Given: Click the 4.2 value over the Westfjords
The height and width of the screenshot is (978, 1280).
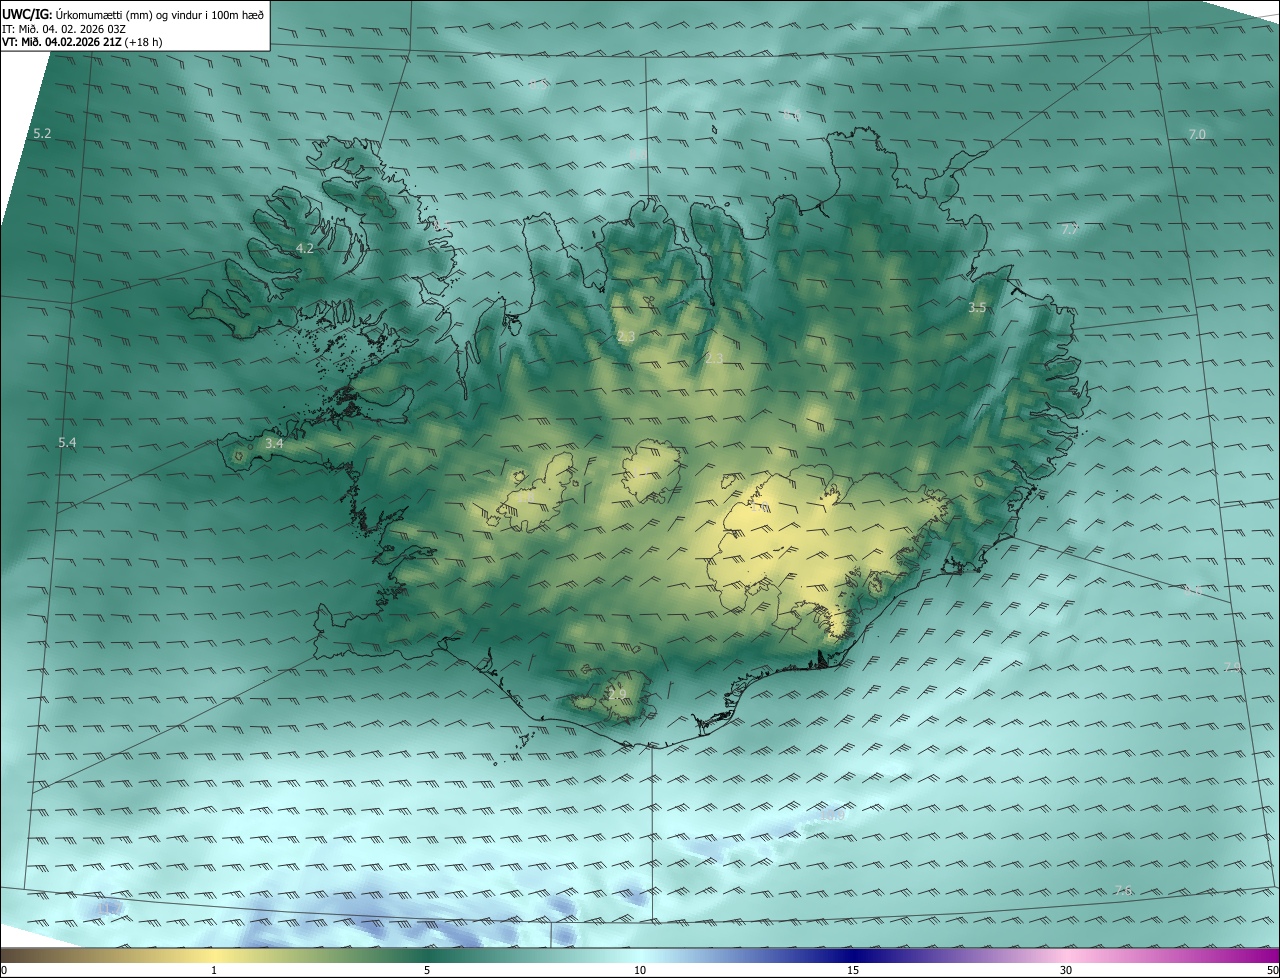Looking at the screenshot, I should click(x=305, y=248).
